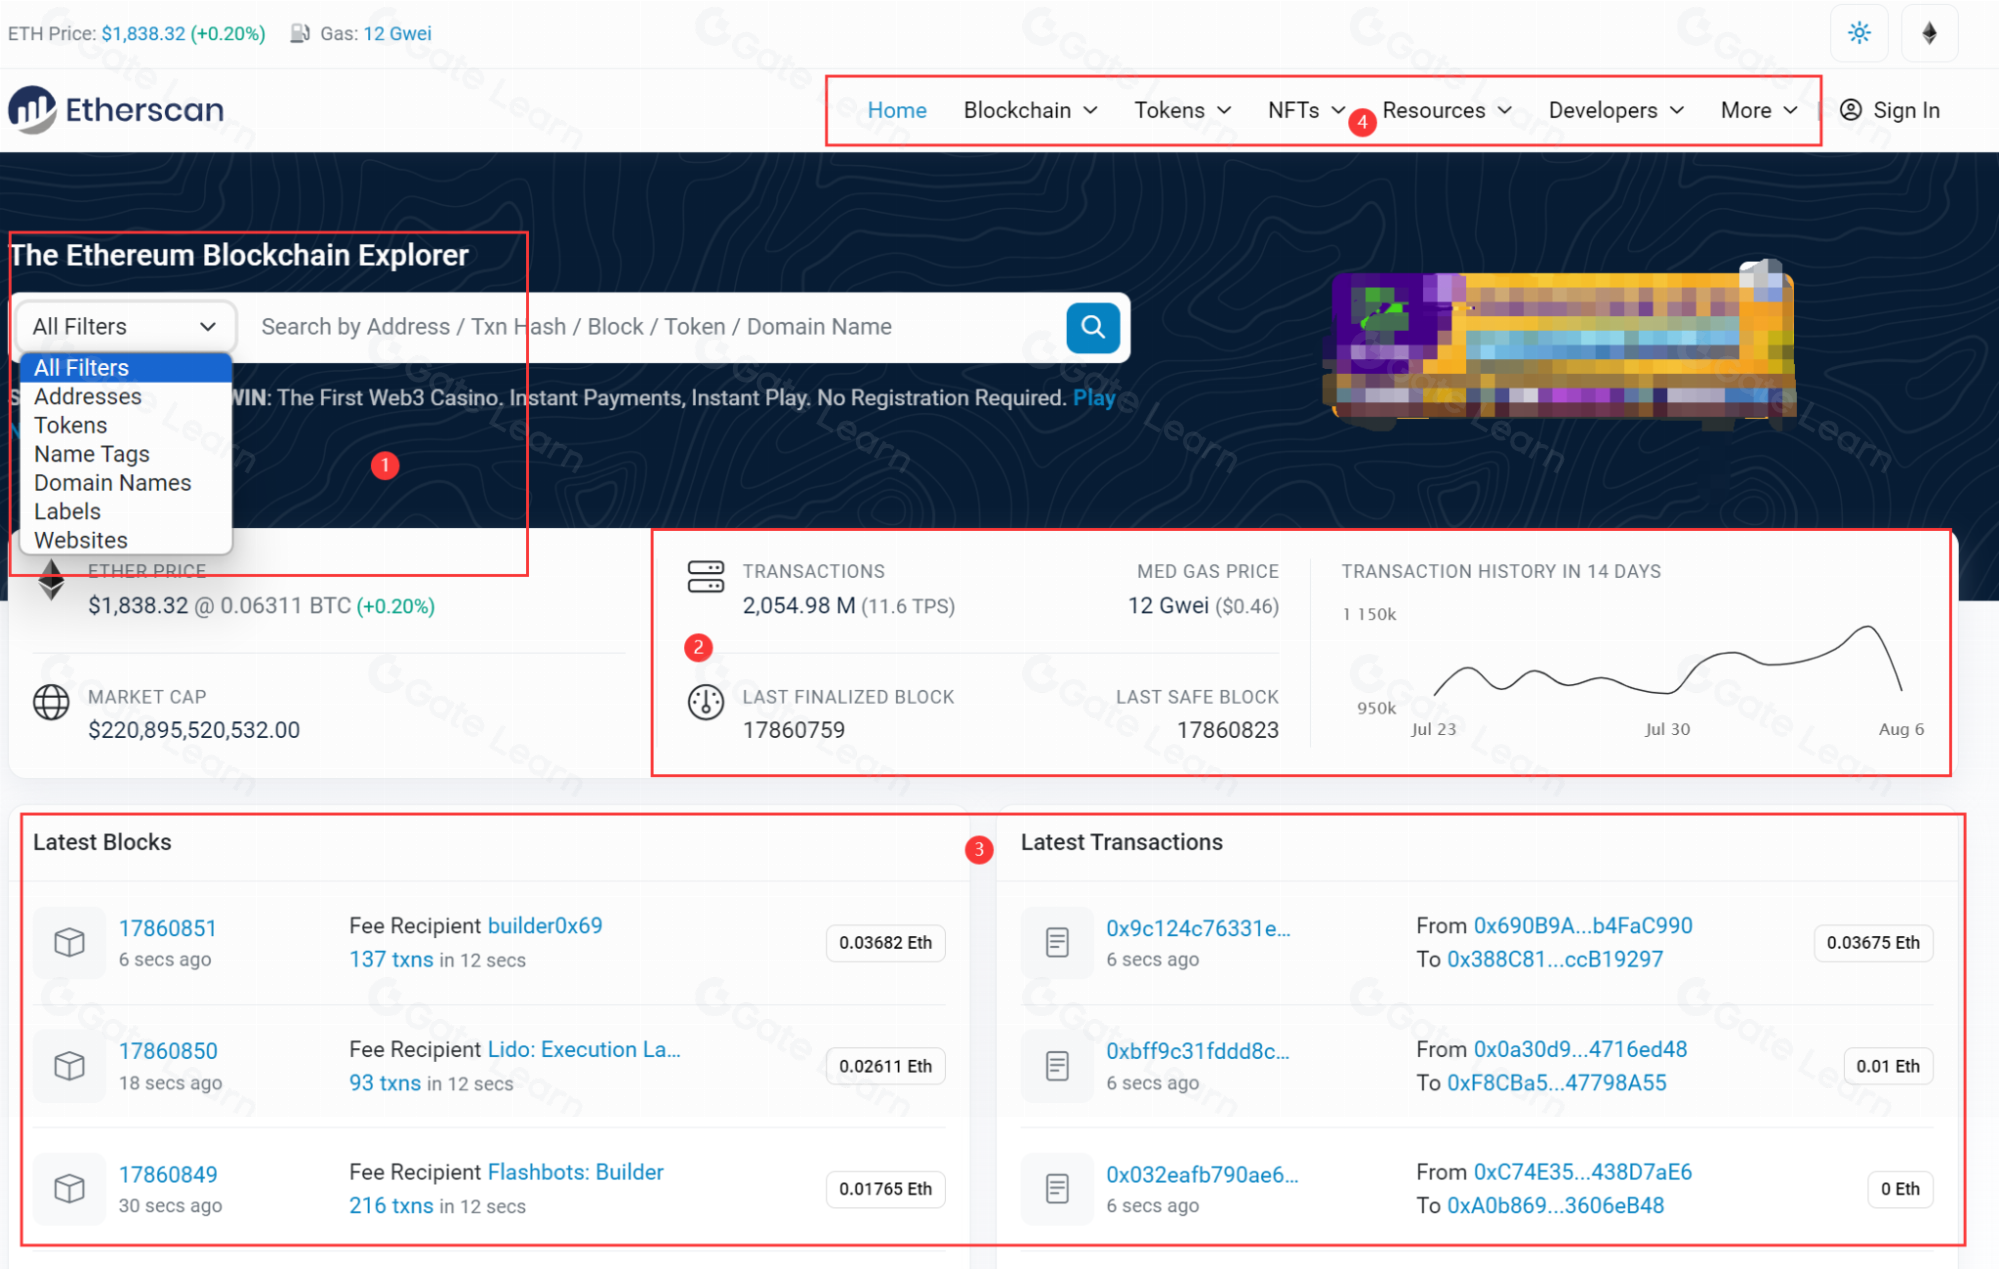
Task: Go to the Home tab
Action: pyautogui.click(x=896, y=110)
